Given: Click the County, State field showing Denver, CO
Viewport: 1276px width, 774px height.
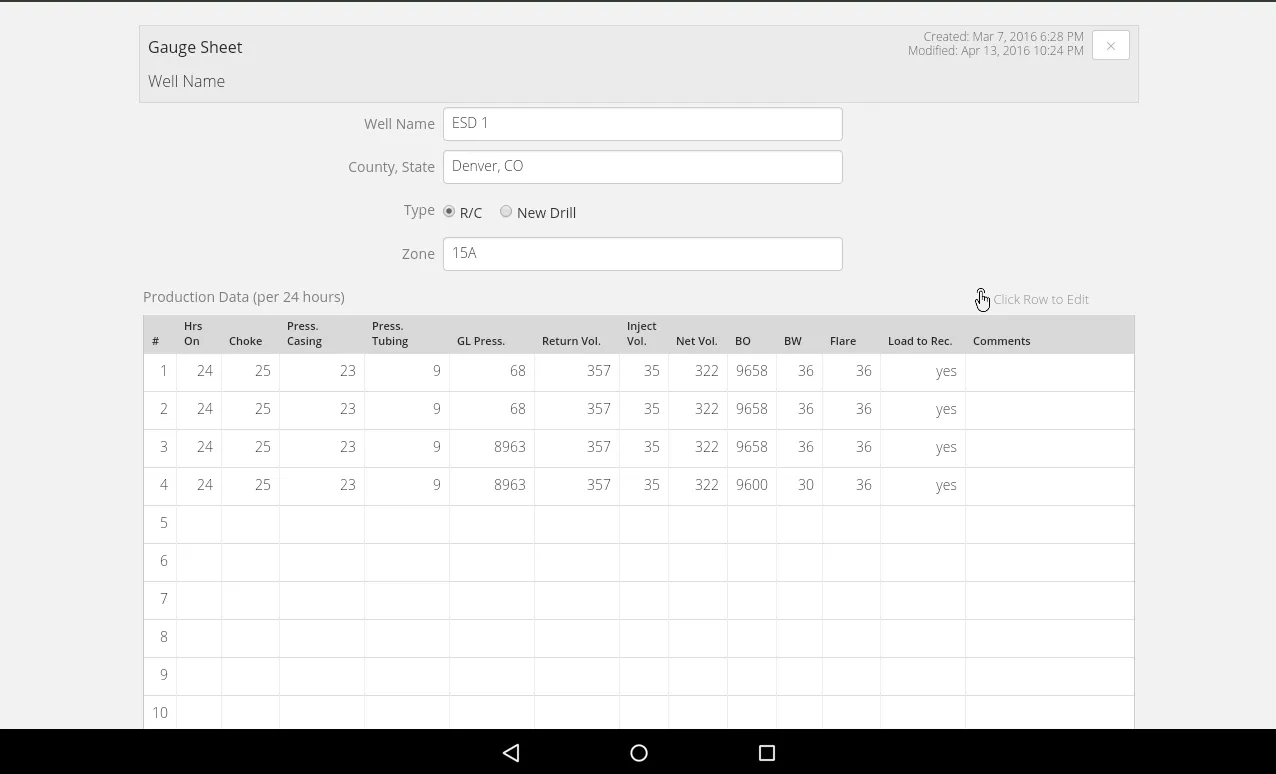Looking at the screenshot, I should click(x=643, y=166).
